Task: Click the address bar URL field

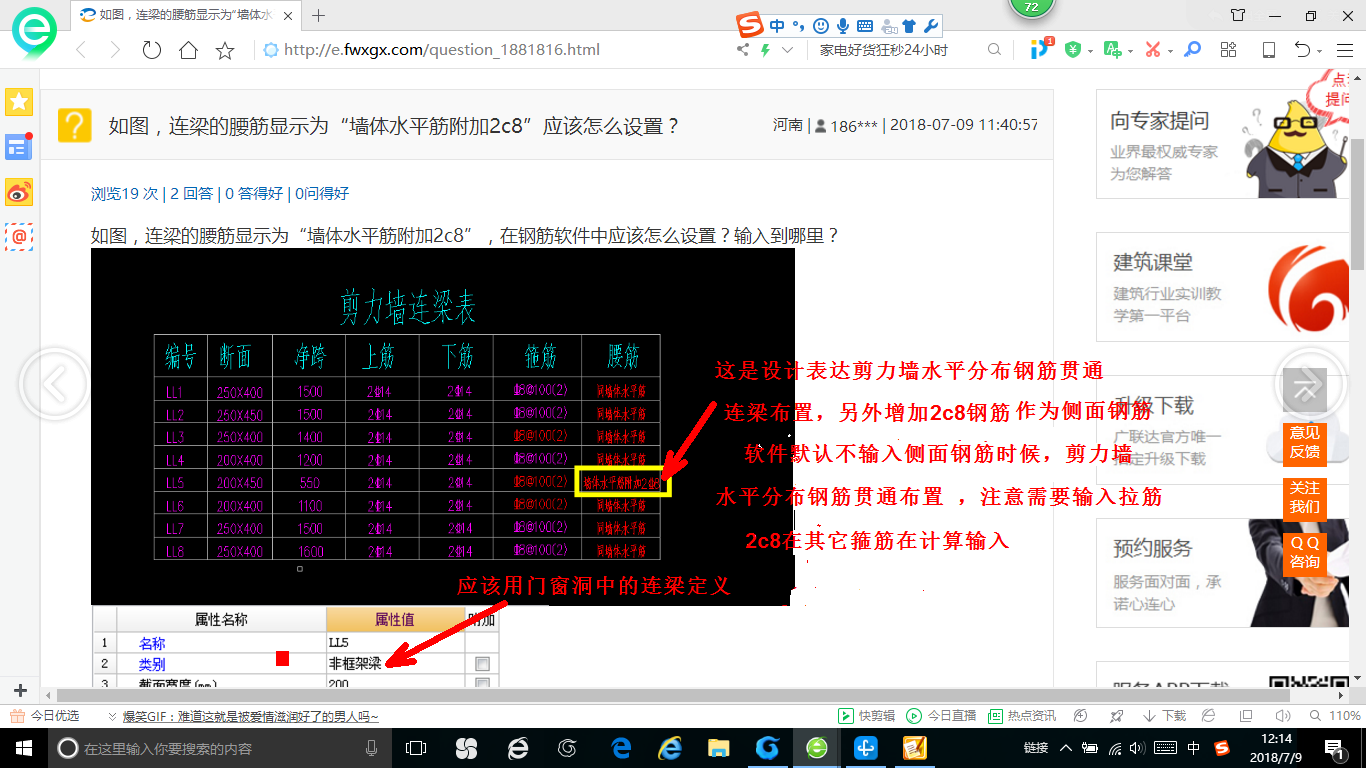Action: click(495, 50)
